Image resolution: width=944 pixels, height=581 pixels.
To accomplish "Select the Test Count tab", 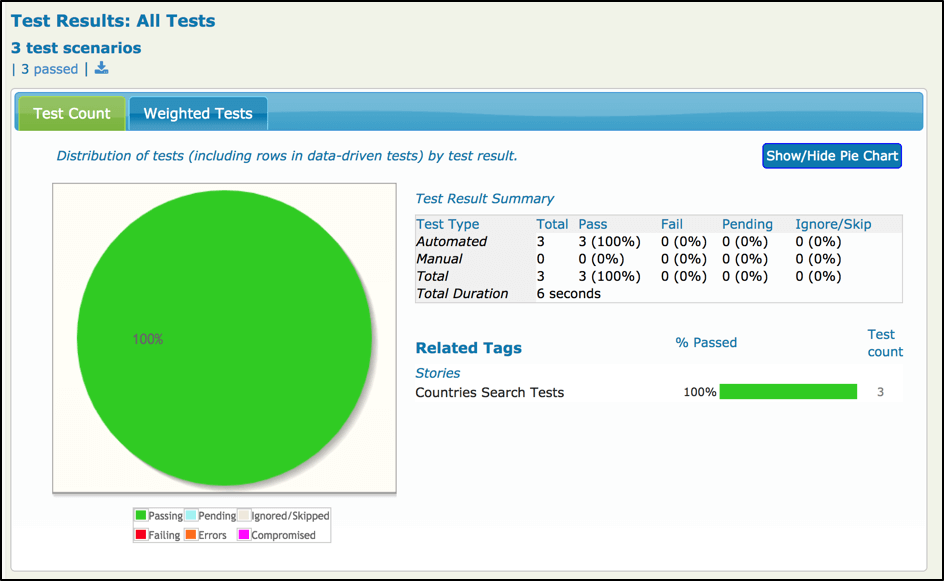I will [x=70, y=113].
